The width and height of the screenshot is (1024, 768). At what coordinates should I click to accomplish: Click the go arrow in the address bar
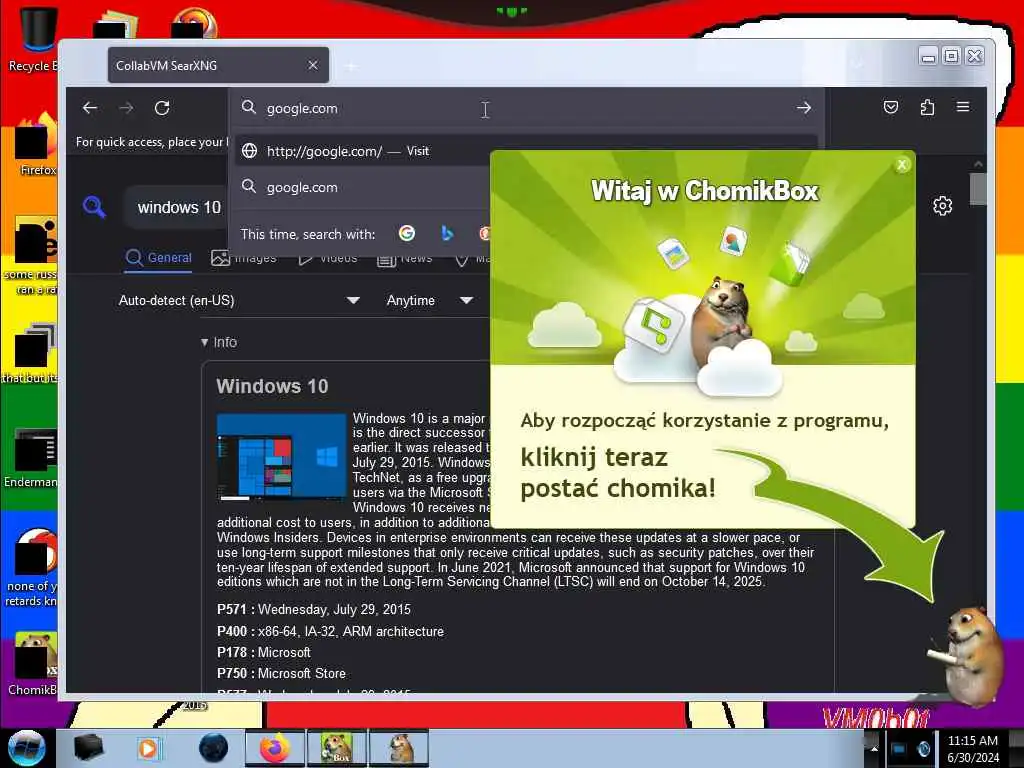(x=804, y=108)
